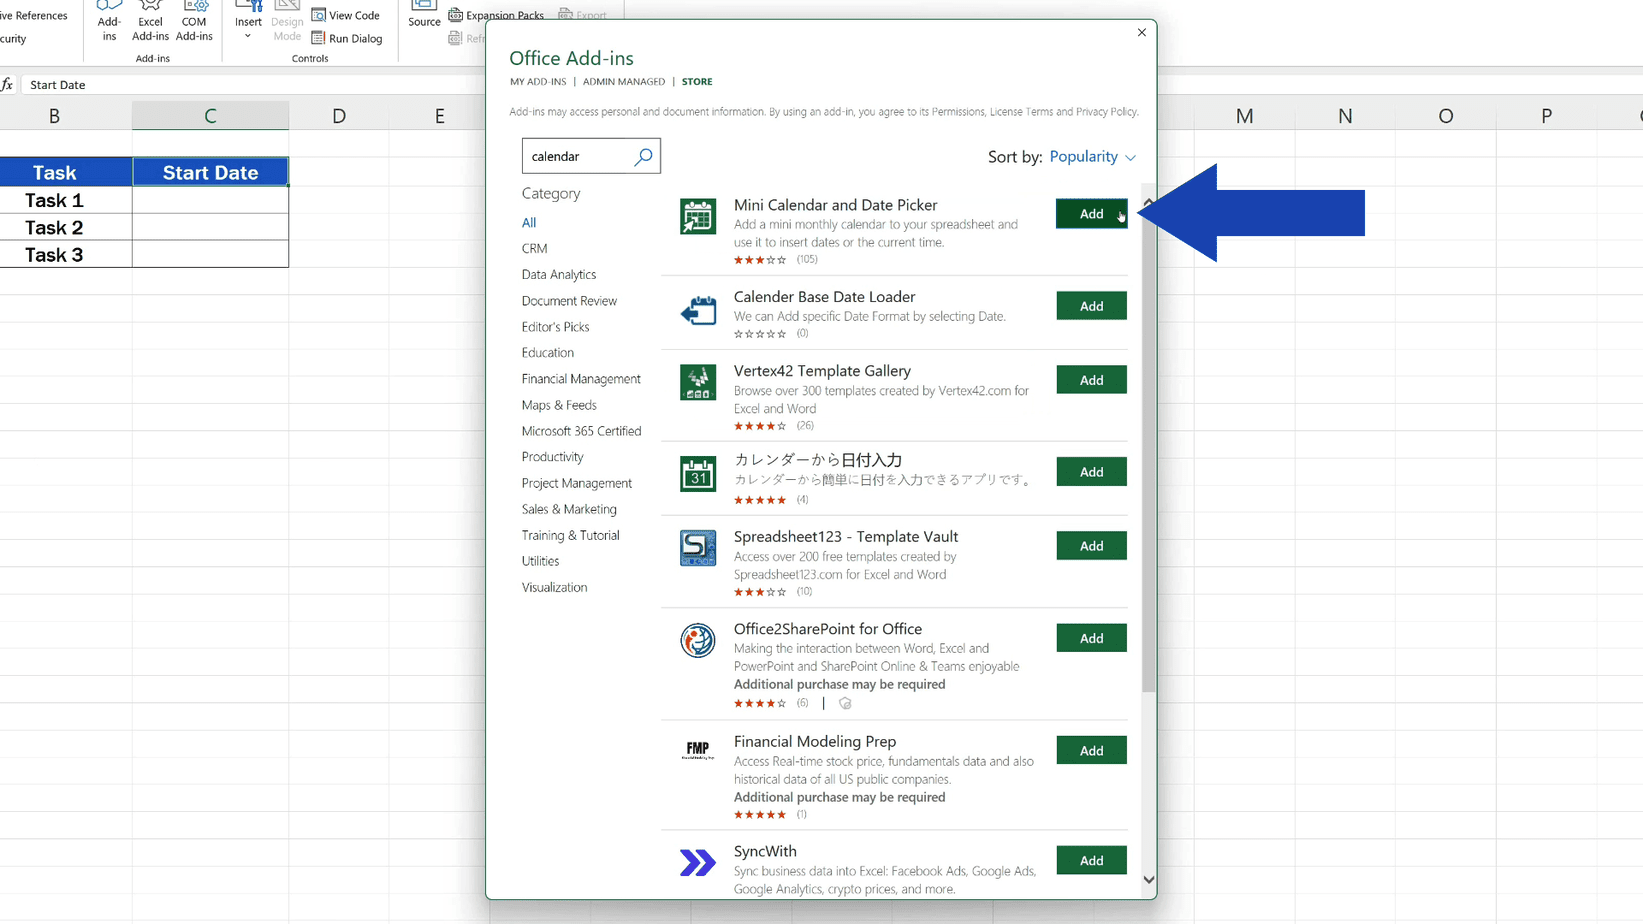The width and height of the screenshot is (1643, 924).
Task: Select the Project Management category
Action: [577, 483]
